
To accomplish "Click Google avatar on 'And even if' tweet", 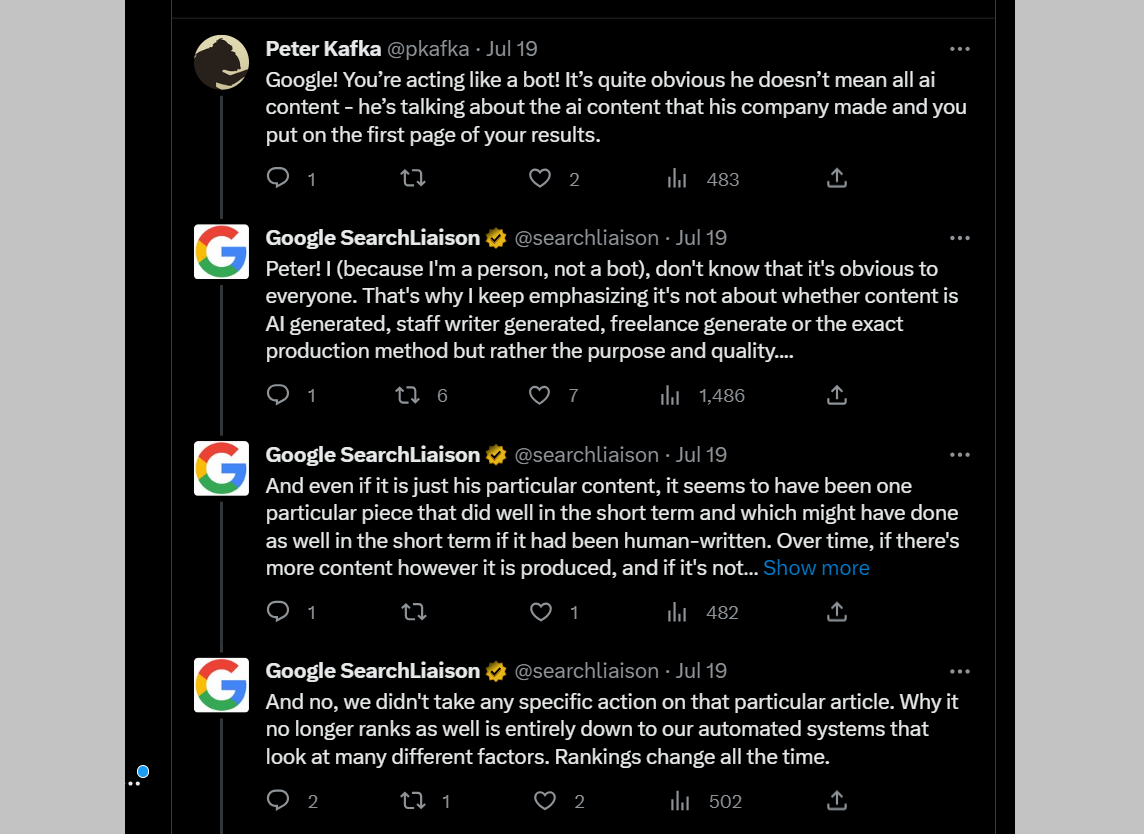I will (x=221, y=468).
